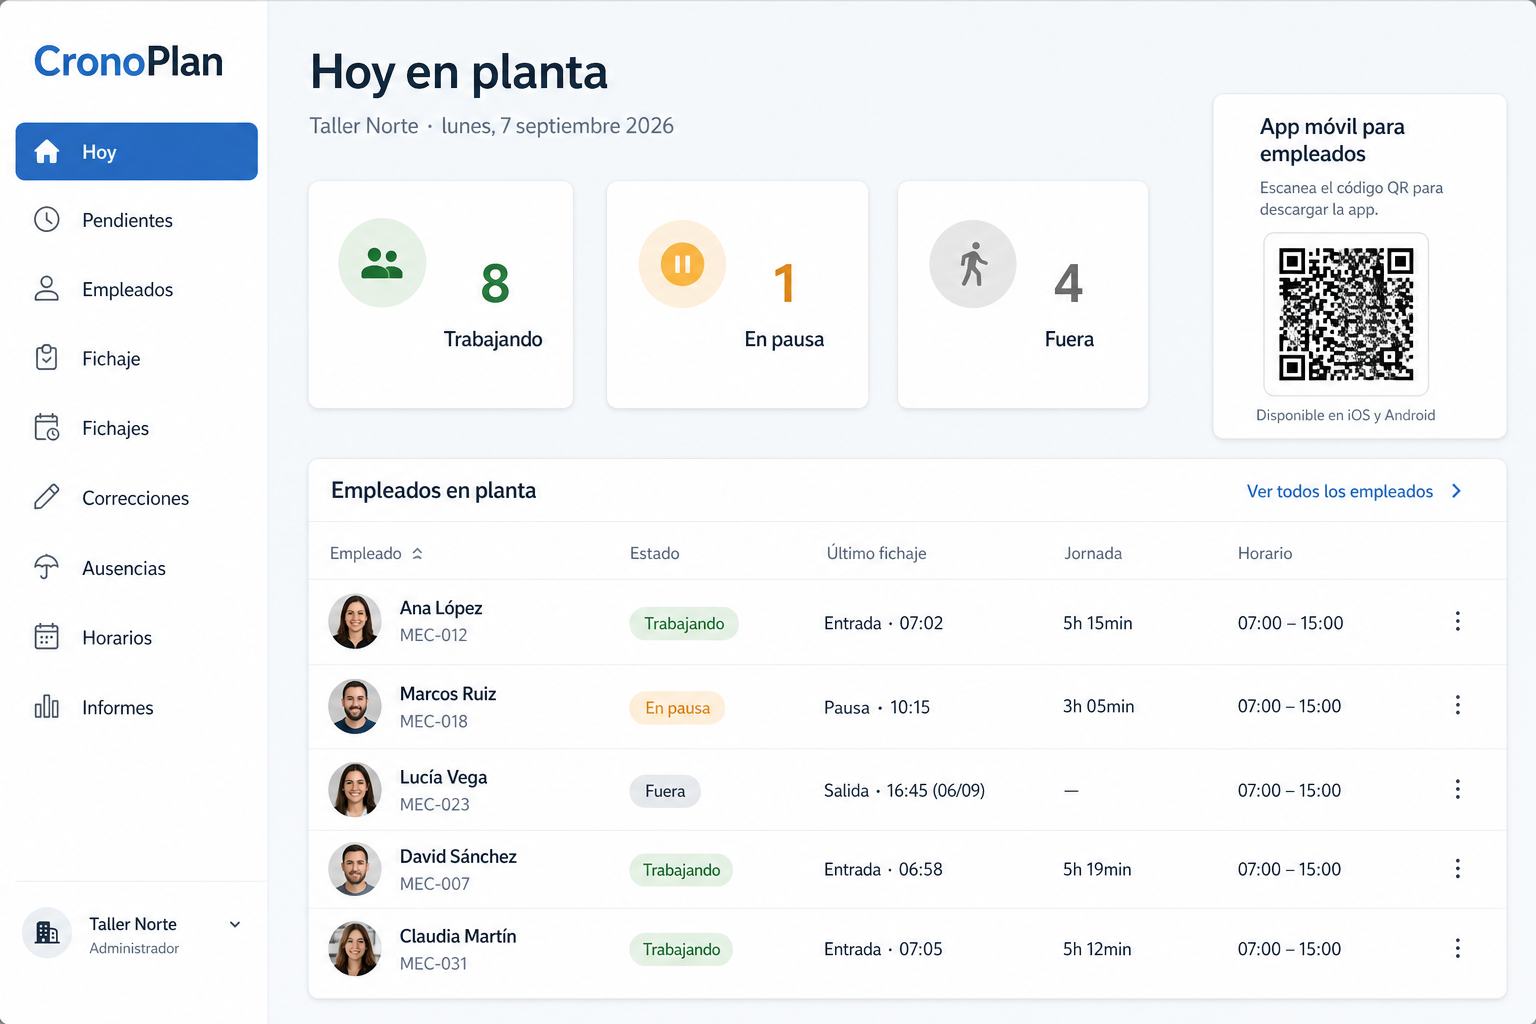Click the Último fichaje column header
This screenshot has height=1024, width=1536.
coord(876,553)
